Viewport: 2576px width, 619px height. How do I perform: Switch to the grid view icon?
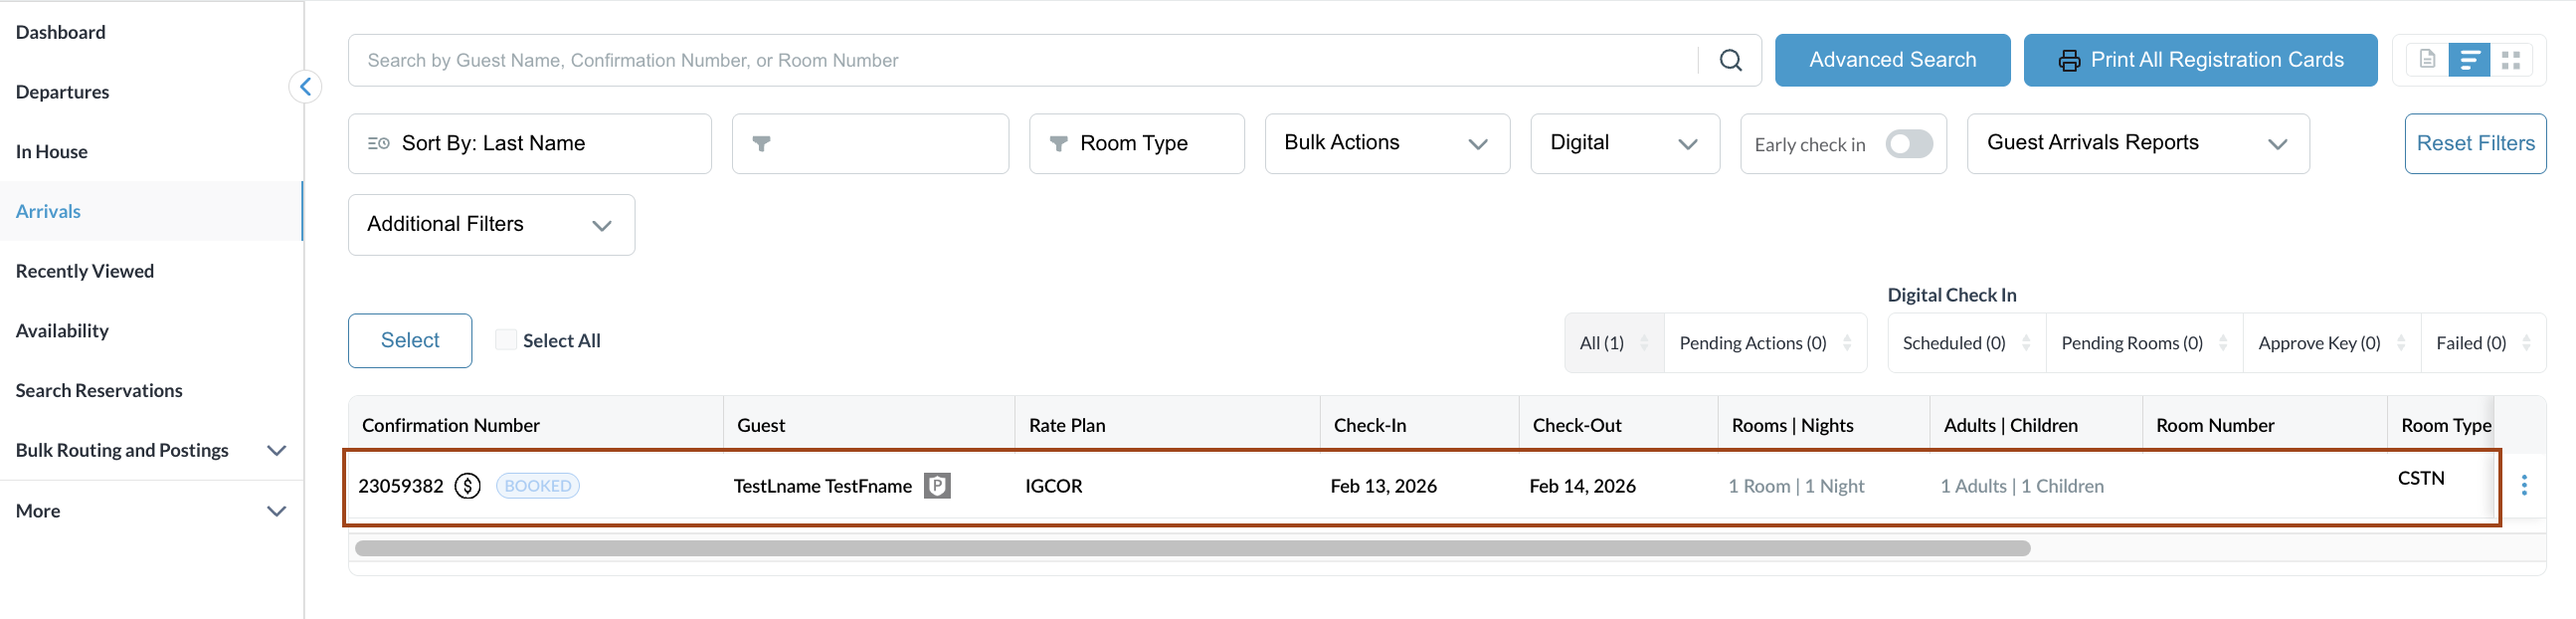(2510, 60)
